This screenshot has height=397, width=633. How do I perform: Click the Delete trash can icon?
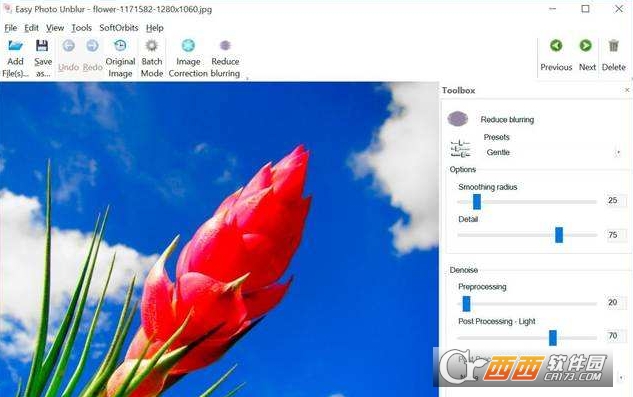614,46
